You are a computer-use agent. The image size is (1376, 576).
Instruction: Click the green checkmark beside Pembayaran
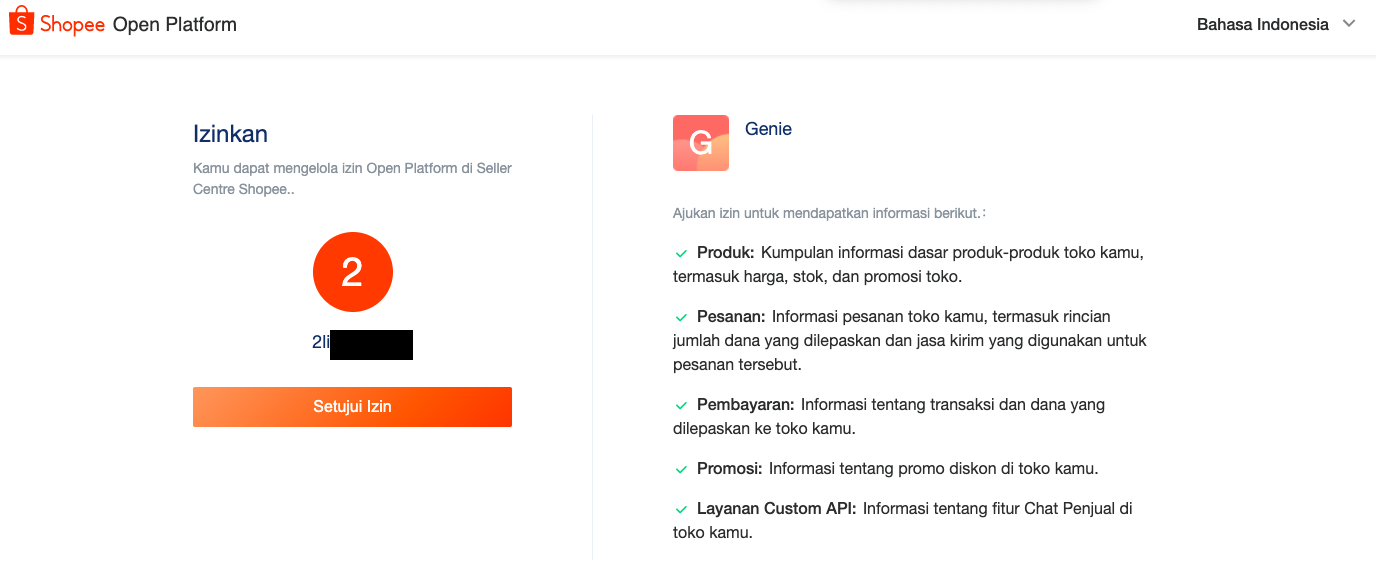681,405
